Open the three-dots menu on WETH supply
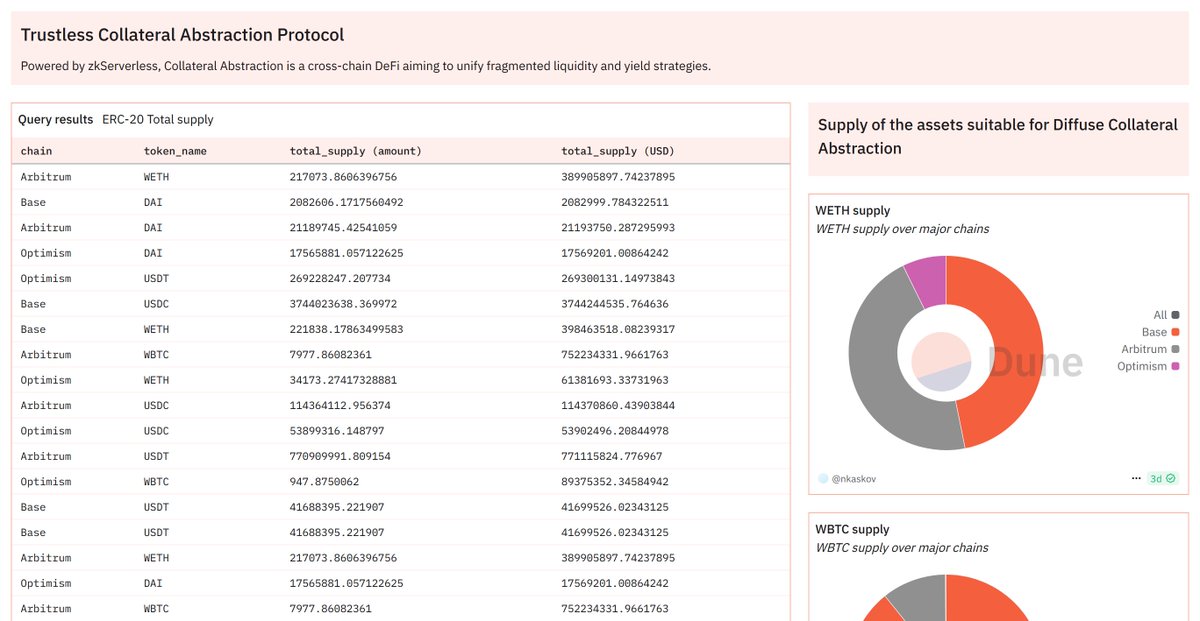1200x621 pixels. (1136, 479)
